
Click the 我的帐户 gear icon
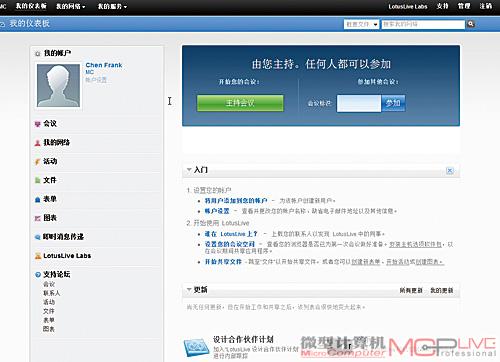click(x=38, y=53)
